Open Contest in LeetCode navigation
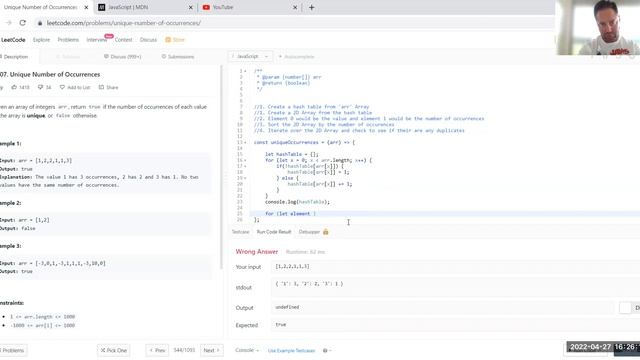The height and width of the screenshot is (360, 640). point(123,40)
